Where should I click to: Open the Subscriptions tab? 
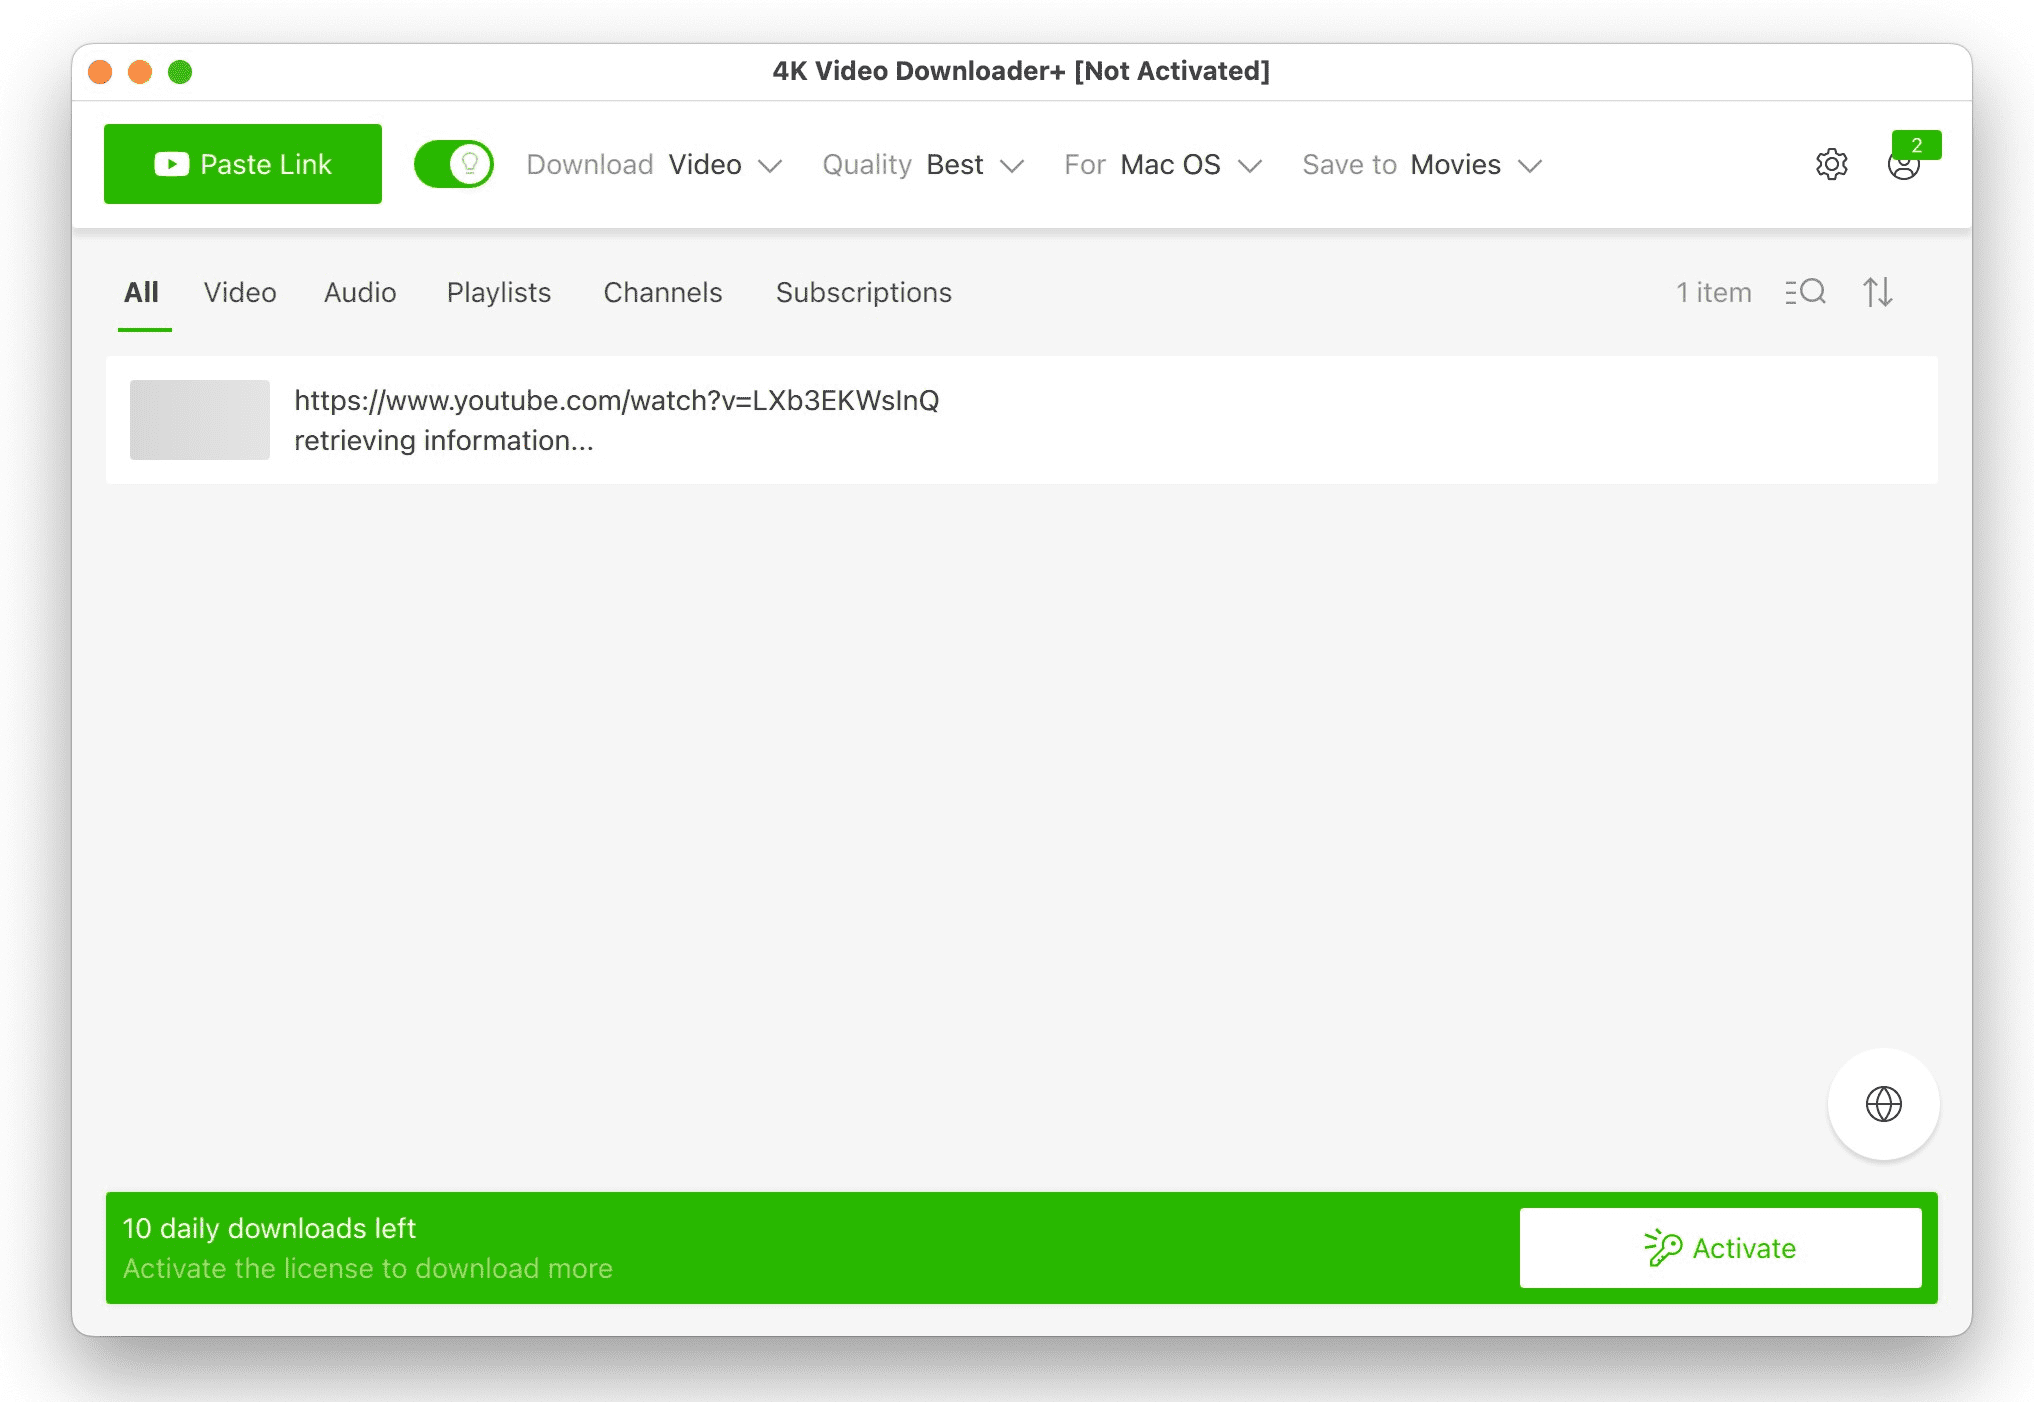point(863,292)
